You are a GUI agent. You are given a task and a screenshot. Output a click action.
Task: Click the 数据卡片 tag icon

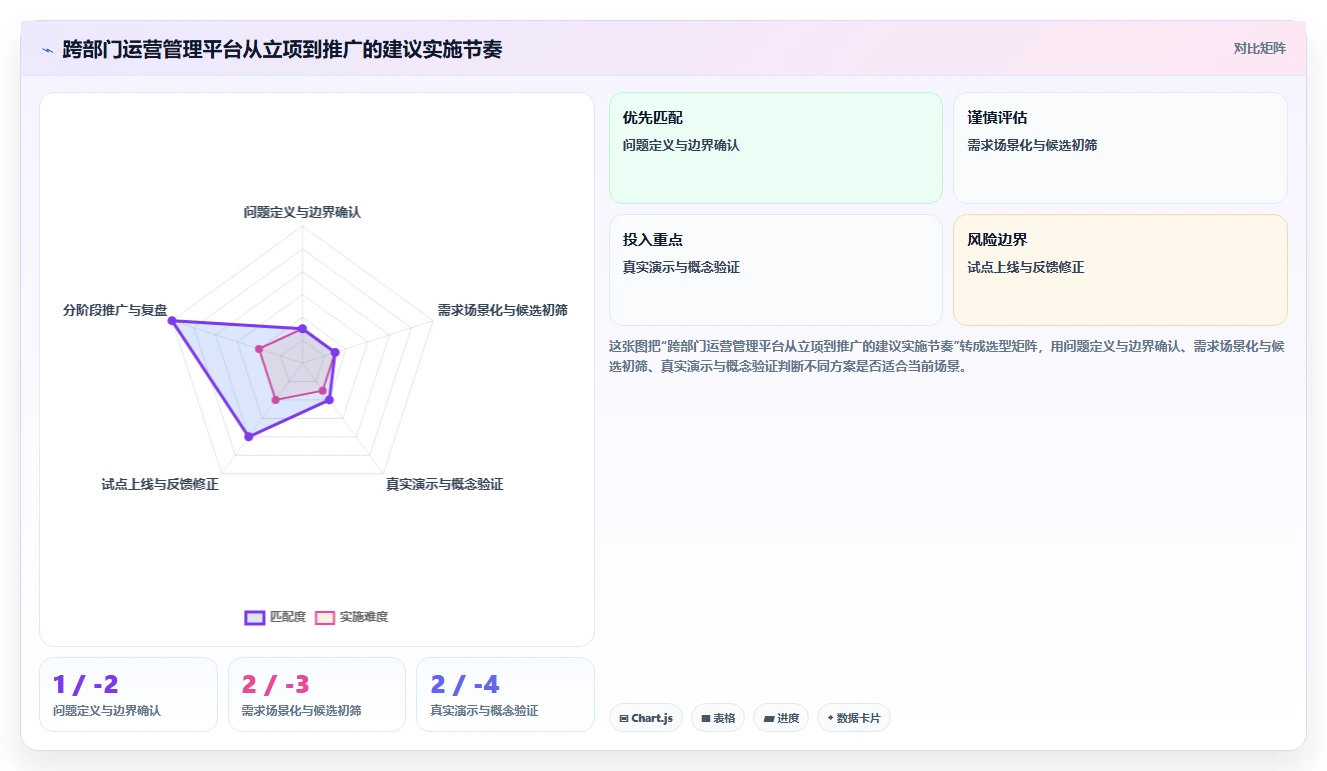[x=831, y=718]
